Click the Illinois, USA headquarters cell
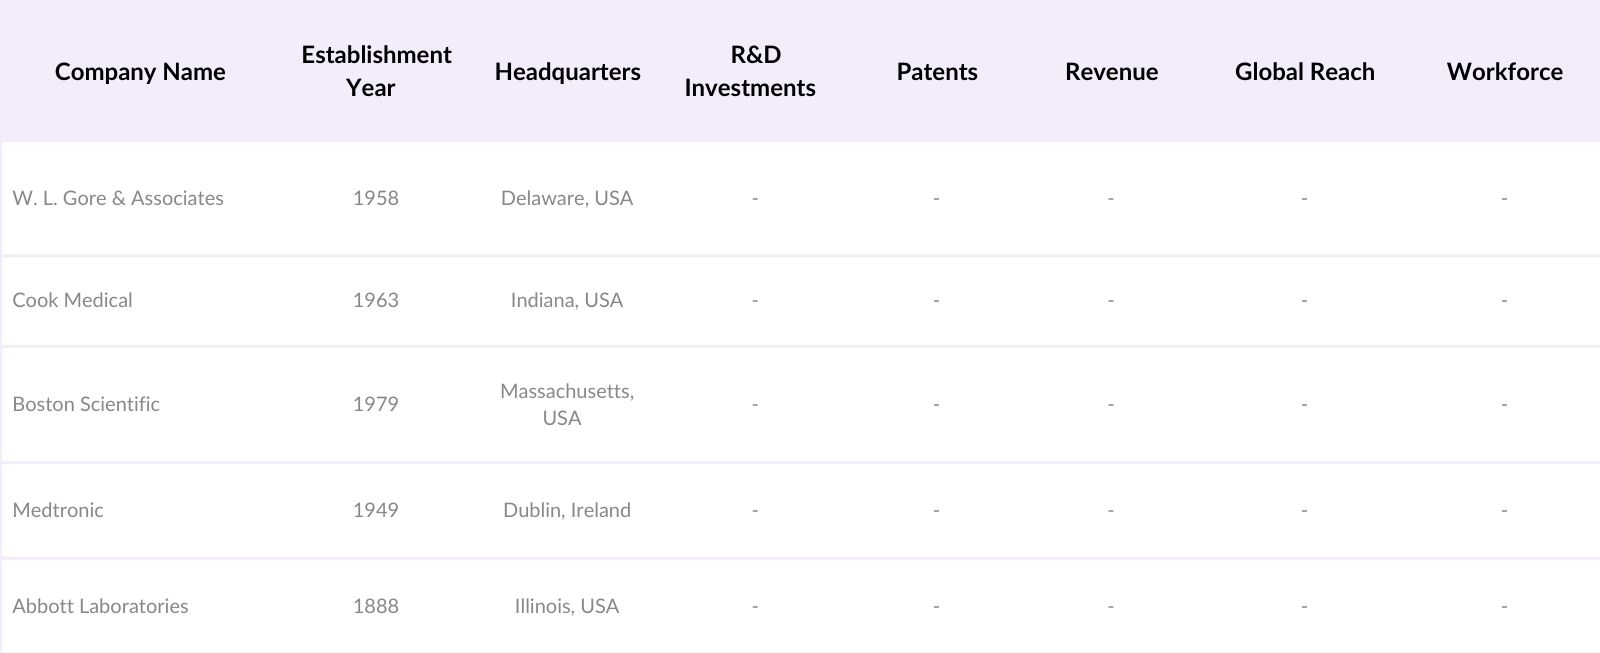 tap(567, 606)
